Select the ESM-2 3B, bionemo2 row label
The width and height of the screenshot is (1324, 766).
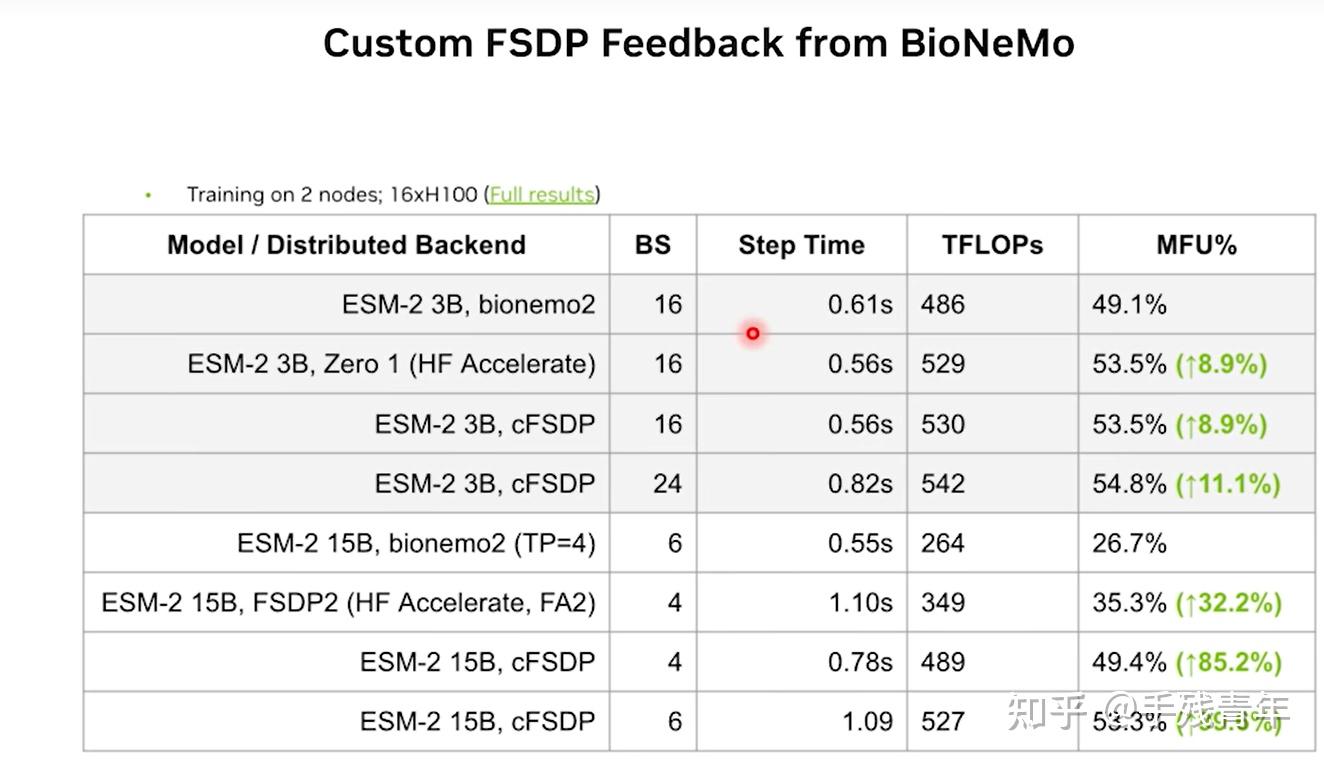(468, 304)
